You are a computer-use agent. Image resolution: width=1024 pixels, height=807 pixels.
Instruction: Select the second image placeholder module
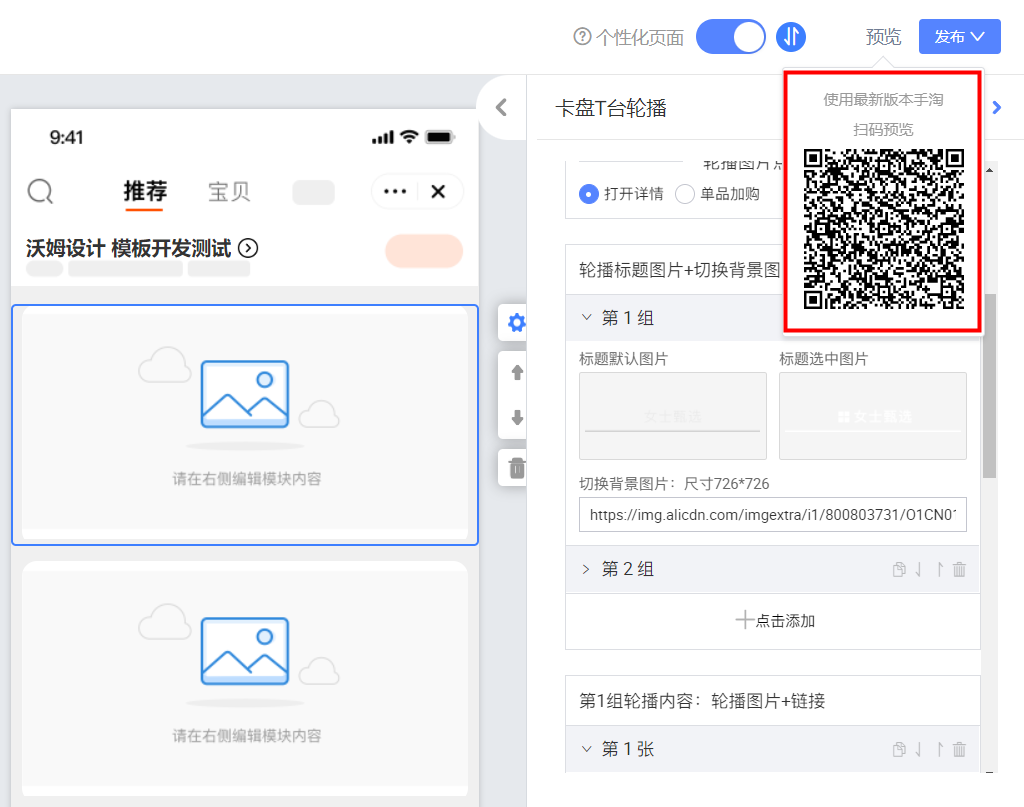click(245, 679)
